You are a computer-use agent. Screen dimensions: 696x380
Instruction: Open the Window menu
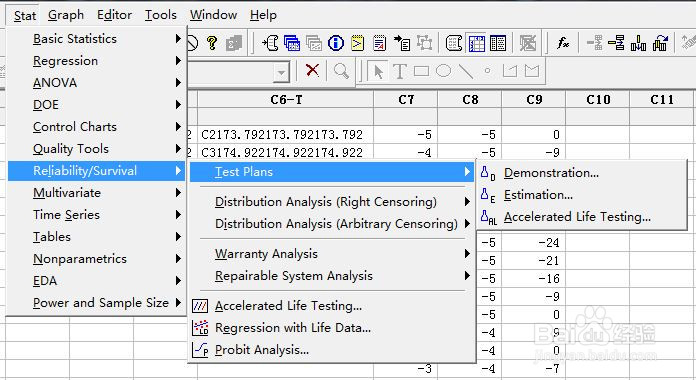coord(214,15)
